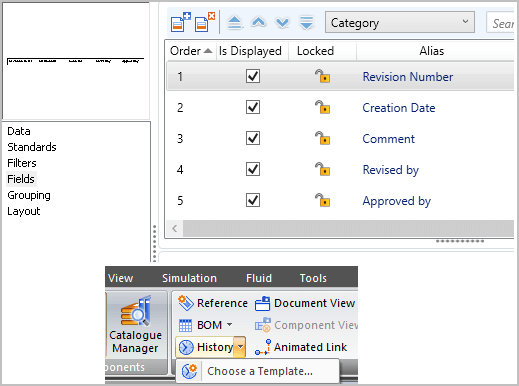This screenshot has height=386, width=519.
Task: Select the Comment alias
Action: [389, 139]
